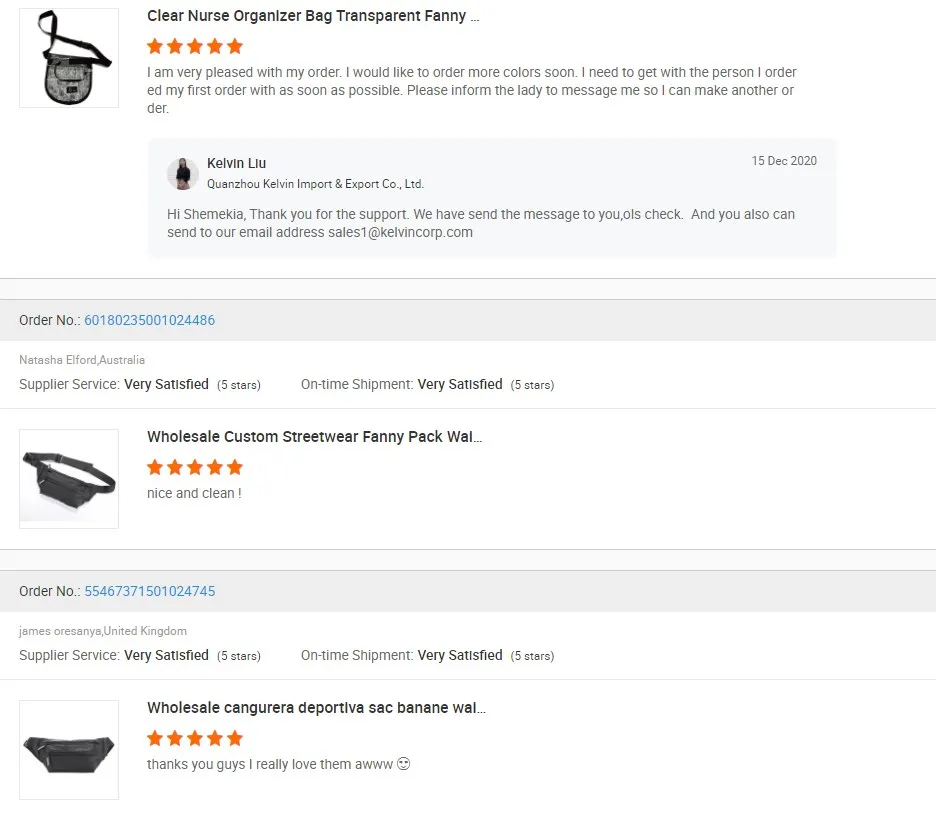Click the smiley emoji in the last review
Viewport: 936px width, 819px height.
pyautogui.click(x=404, y=764)
